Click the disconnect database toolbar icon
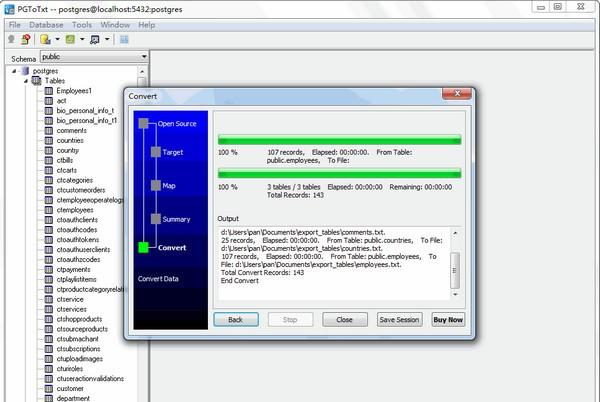600x402 pixels. (x=24, y=40)
